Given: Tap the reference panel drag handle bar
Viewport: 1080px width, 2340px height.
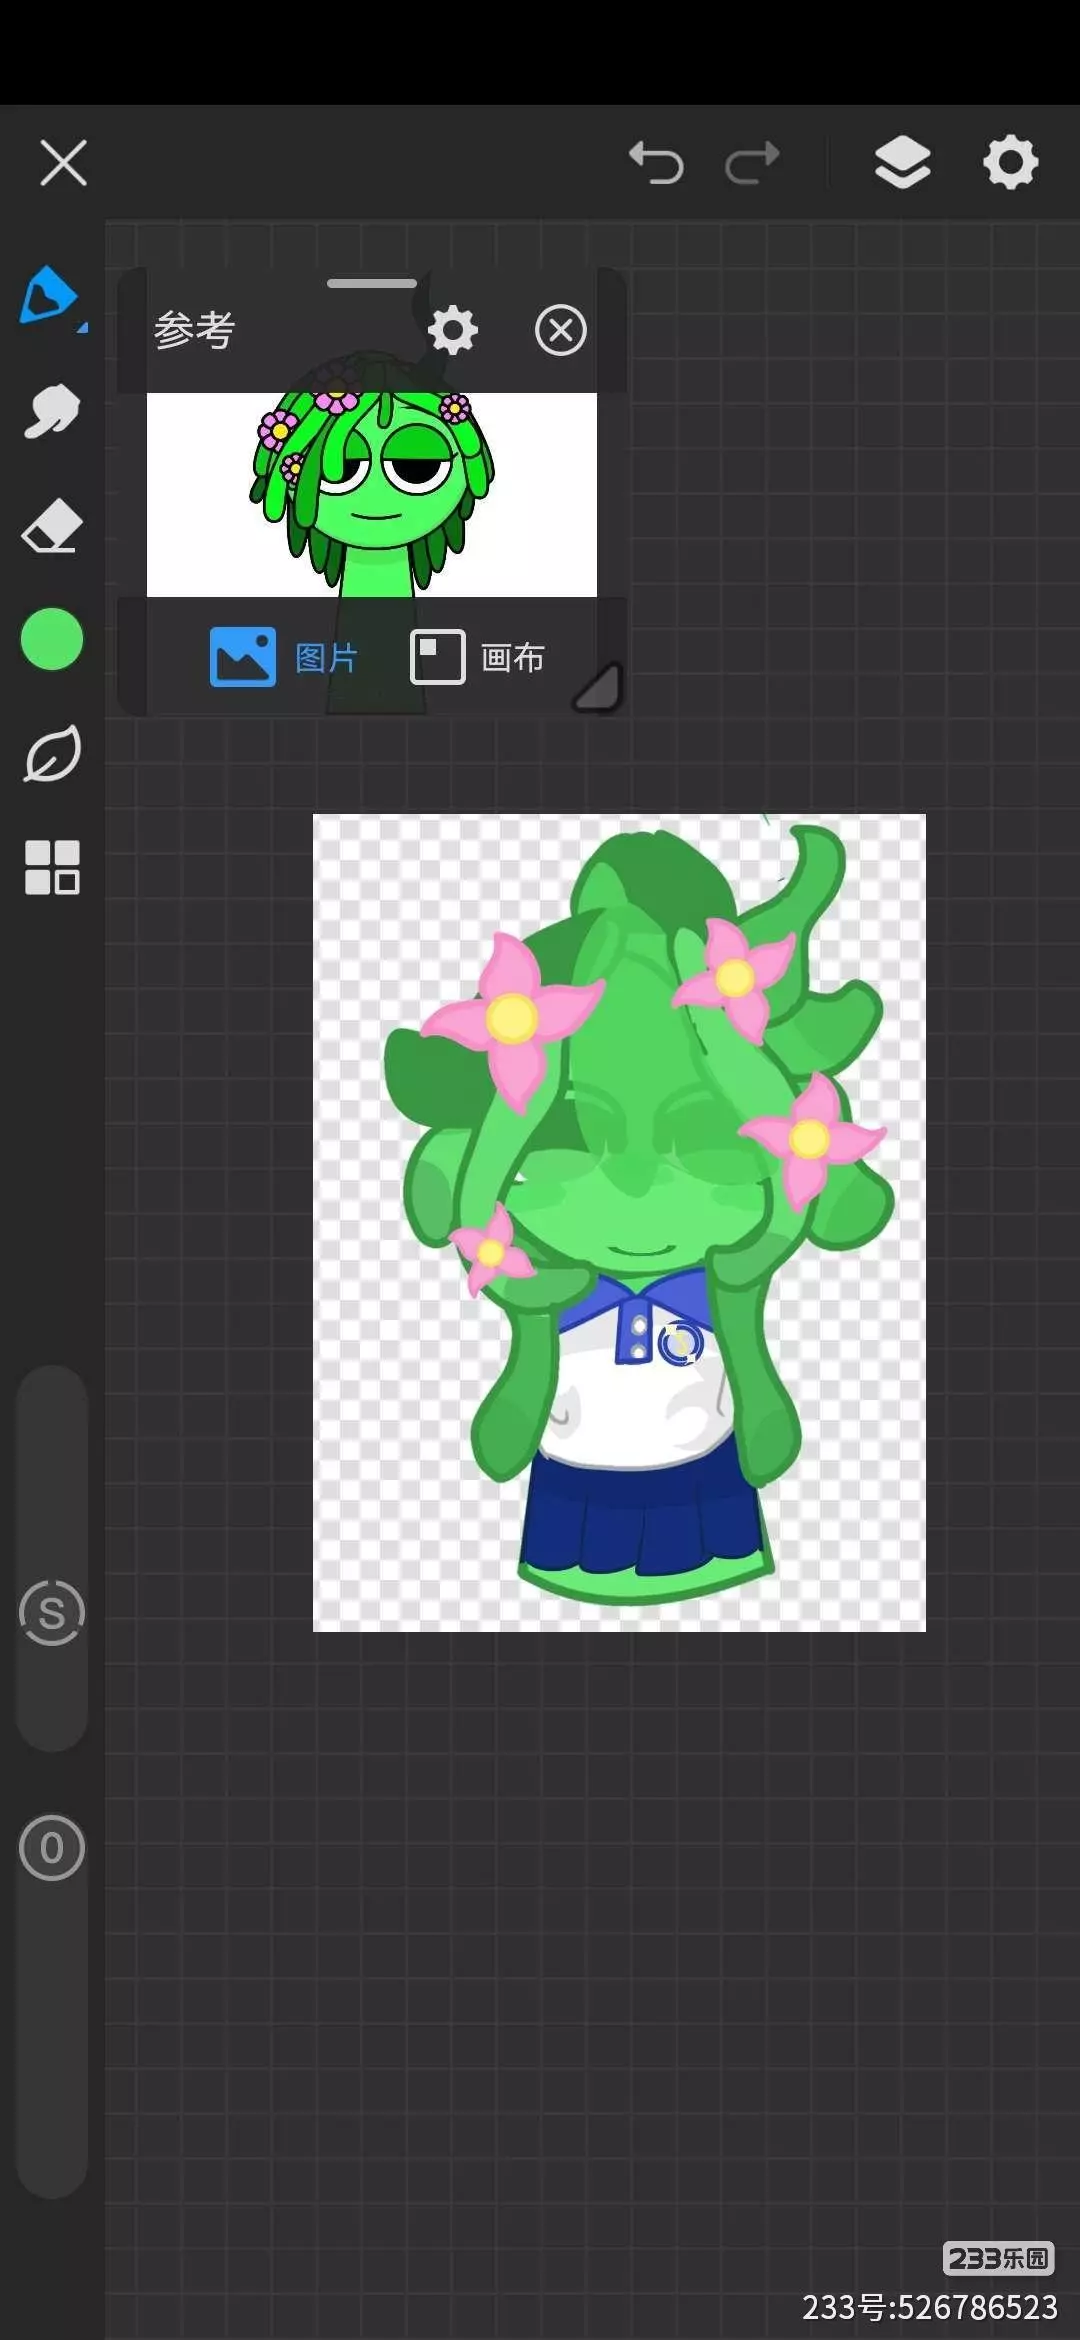Looking at the screenshot, I should (372, 284).
